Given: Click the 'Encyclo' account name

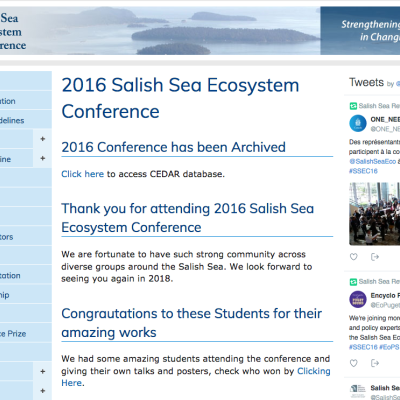Looking at the screenshot, I should (385, 295).
